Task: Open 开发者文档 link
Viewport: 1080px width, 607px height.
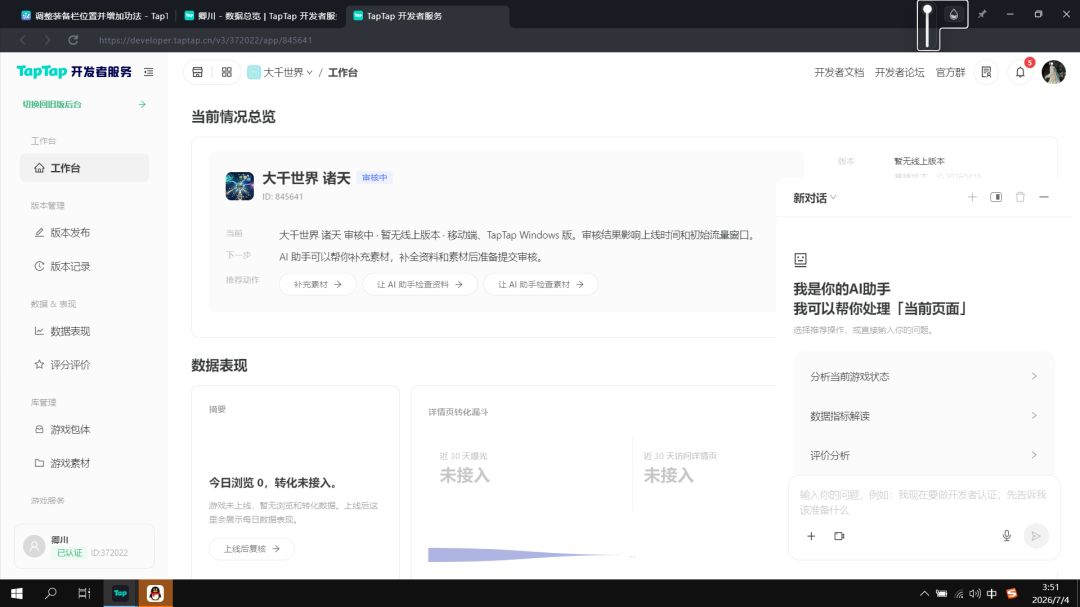Action: coord(838,72)
